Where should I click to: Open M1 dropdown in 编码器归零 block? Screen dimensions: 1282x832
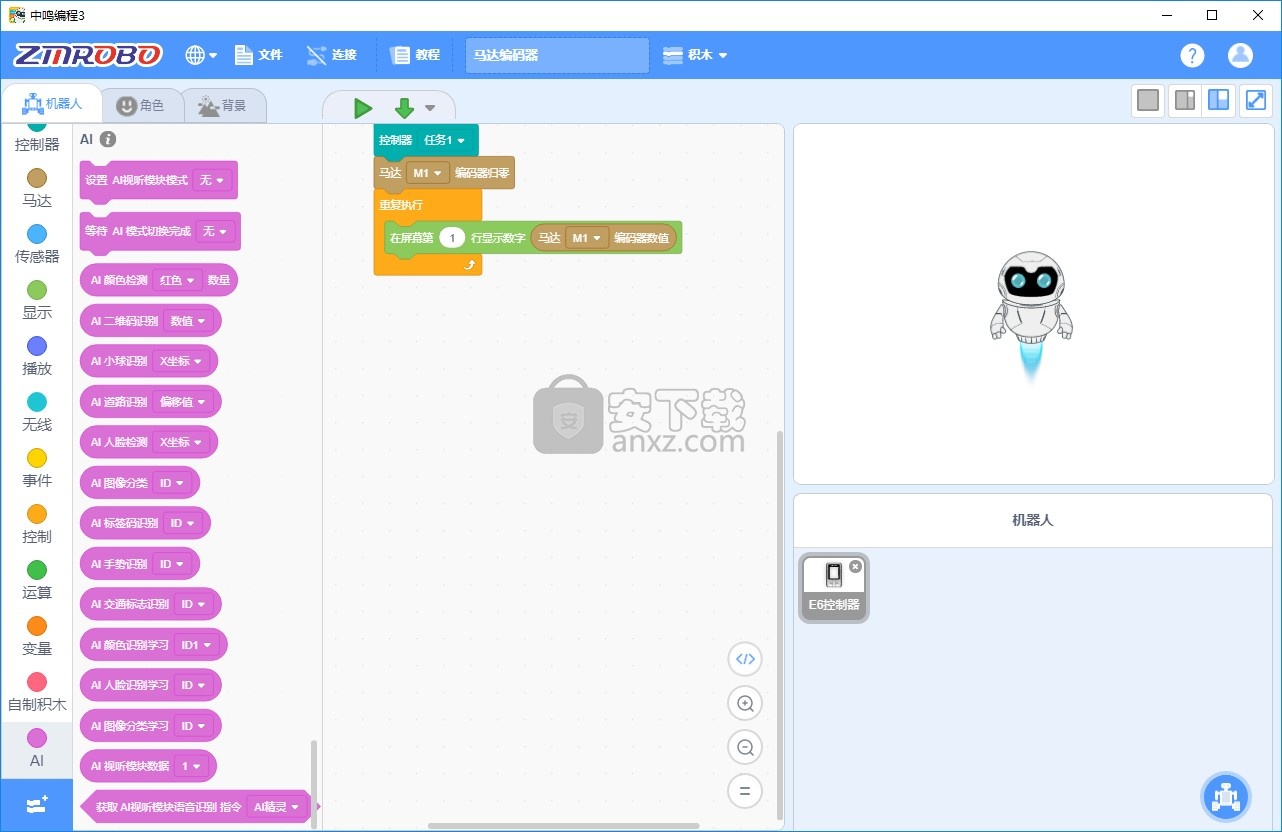click(427, 173)
